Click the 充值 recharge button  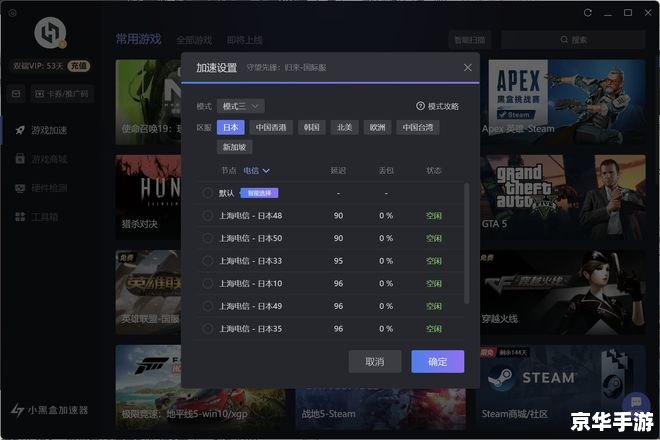pos(79,66)
